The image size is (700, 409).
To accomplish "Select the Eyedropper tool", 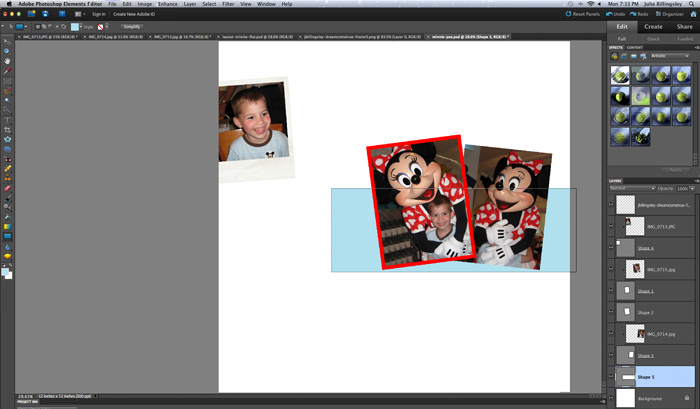I will (7, 71).
